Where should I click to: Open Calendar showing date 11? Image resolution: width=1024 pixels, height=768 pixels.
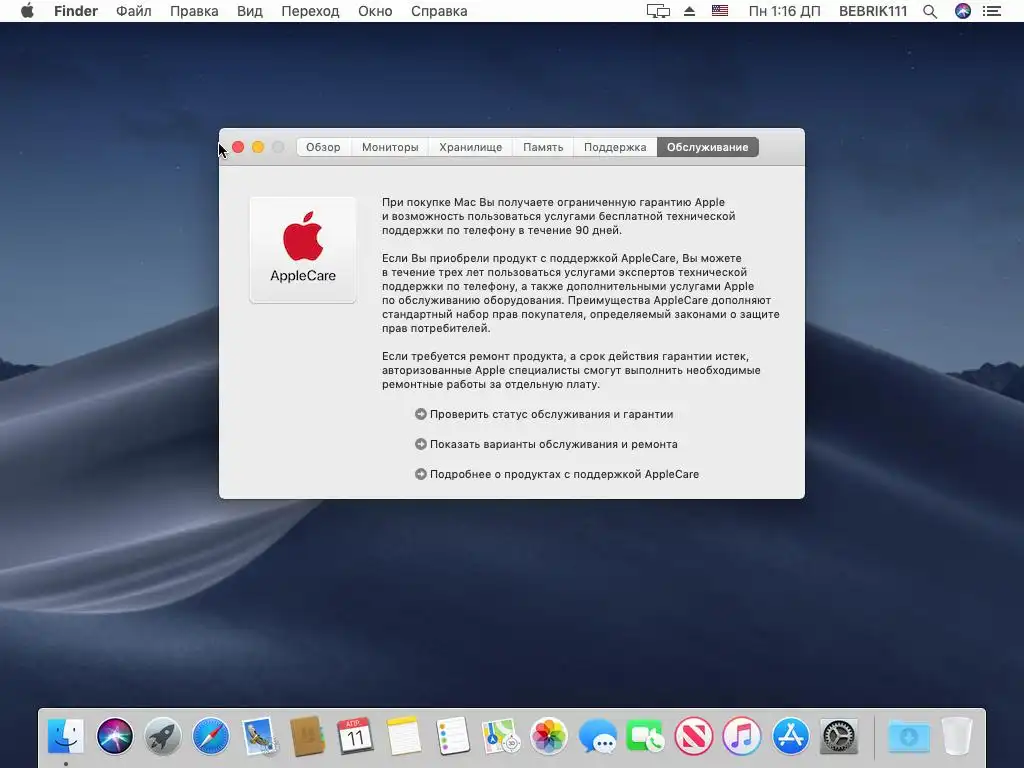click(355, 736)
